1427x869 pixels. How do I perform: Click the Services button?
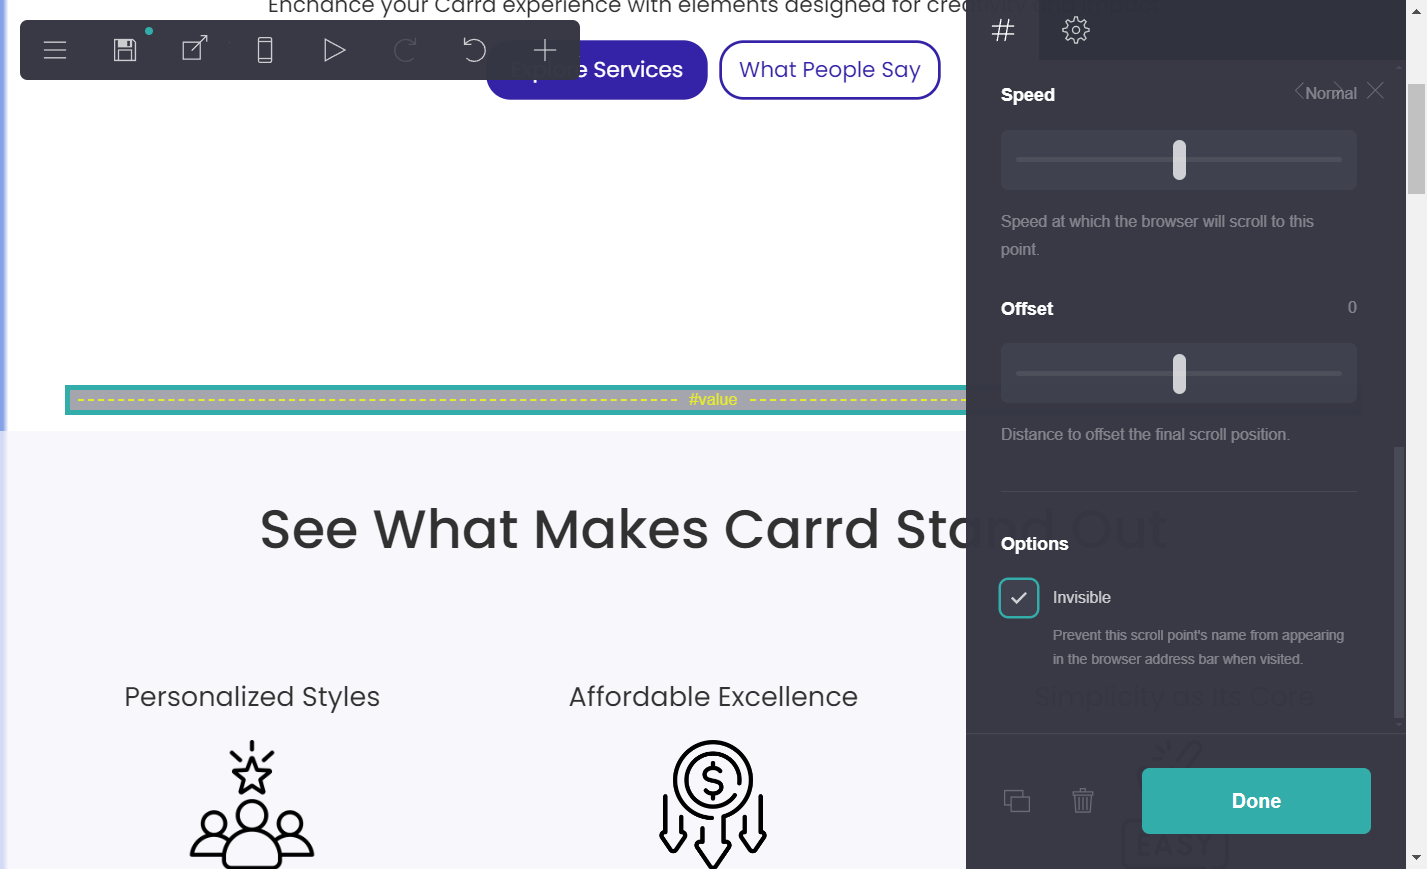(x=597, y=70)
